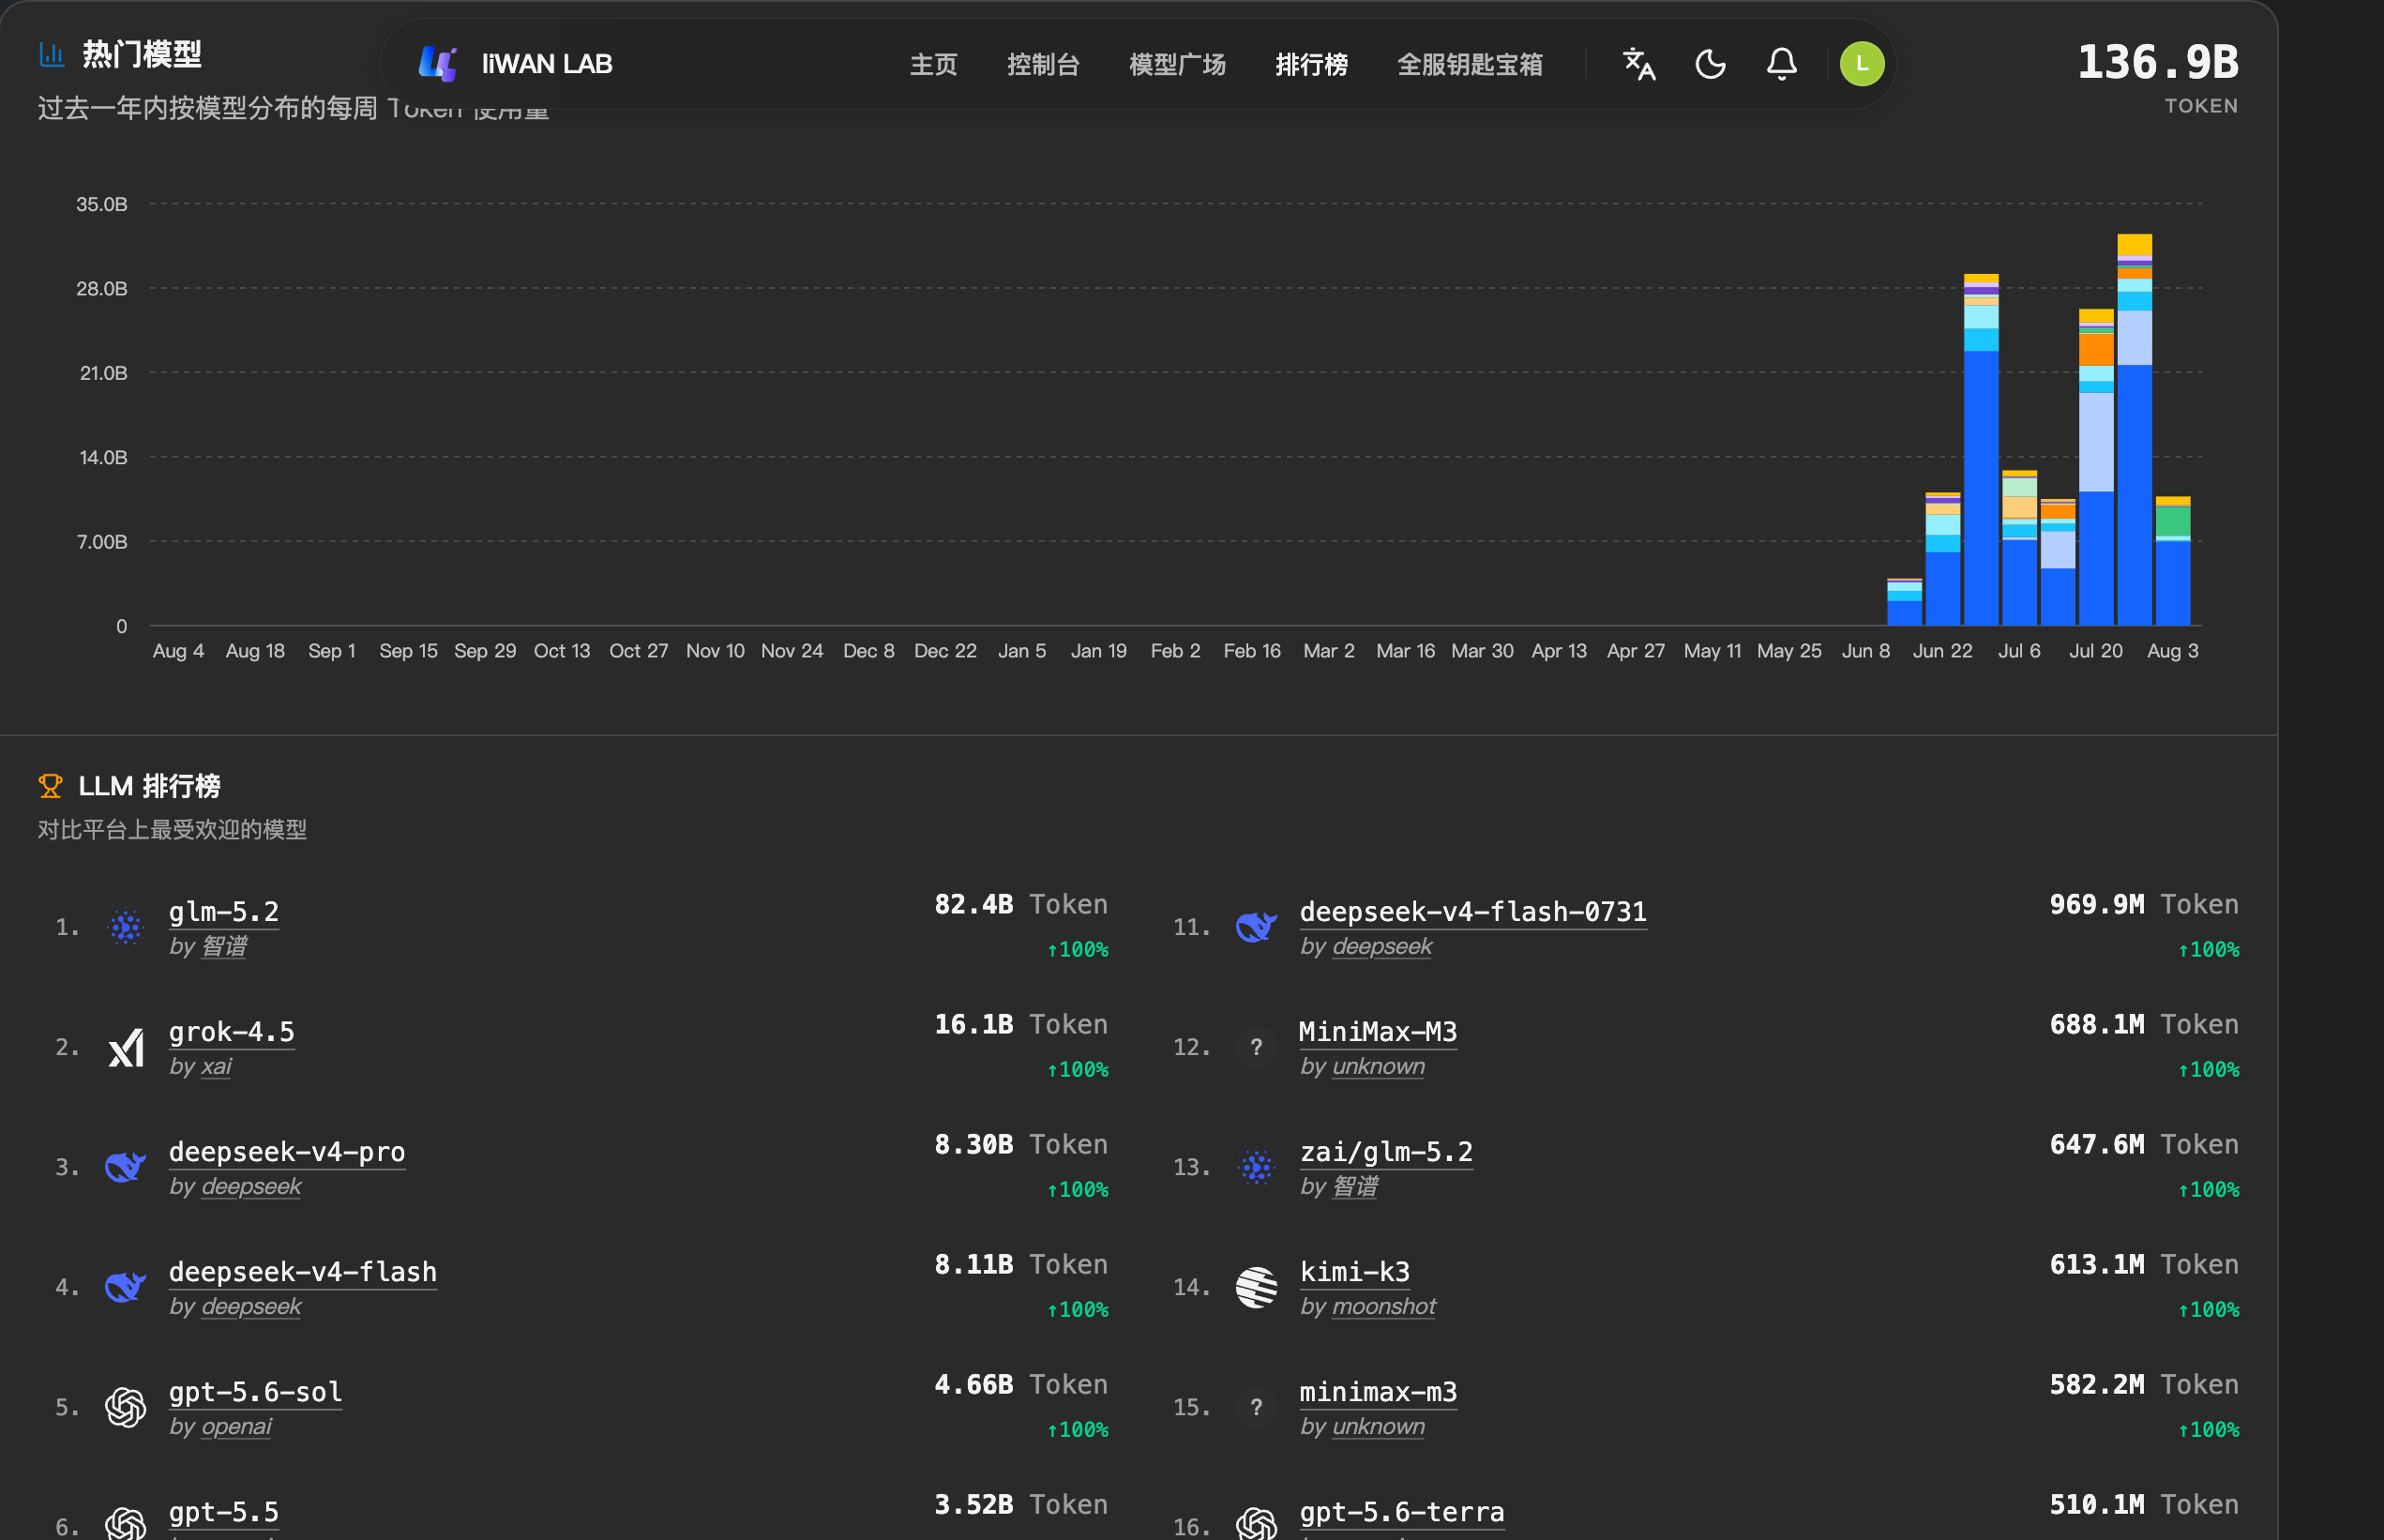The height and width of the screenshot is (1540, 2384).
Task: Click the openai provider link under gpt-5.6-sol
Action: click(x=236, y=1427)
